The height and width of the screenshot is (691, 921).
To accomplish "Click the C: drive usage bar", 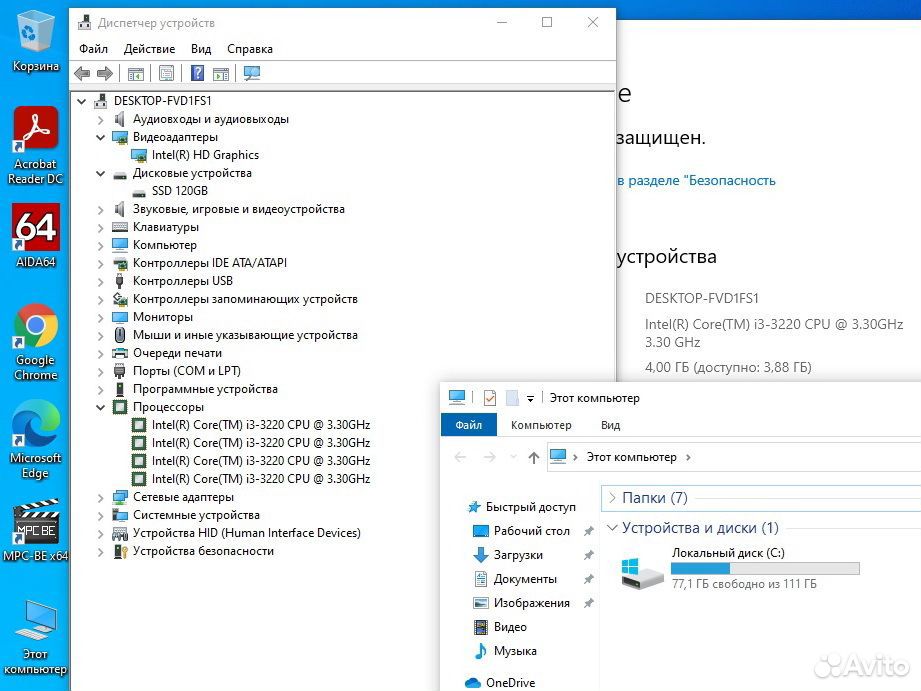I will pyautogui.click(x=765, y=568).
